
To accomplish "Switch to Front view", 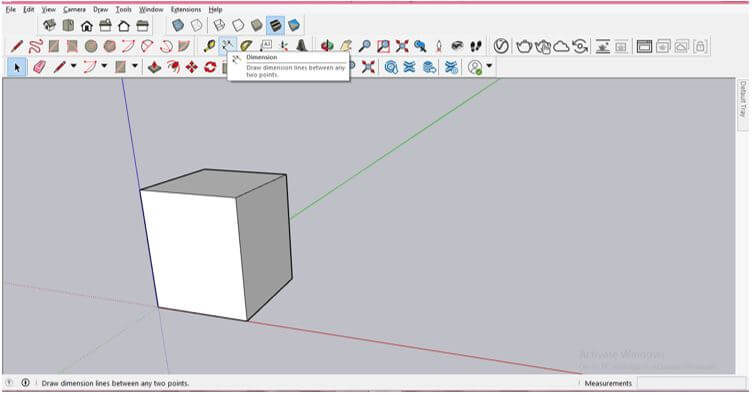I will point(87,25).
